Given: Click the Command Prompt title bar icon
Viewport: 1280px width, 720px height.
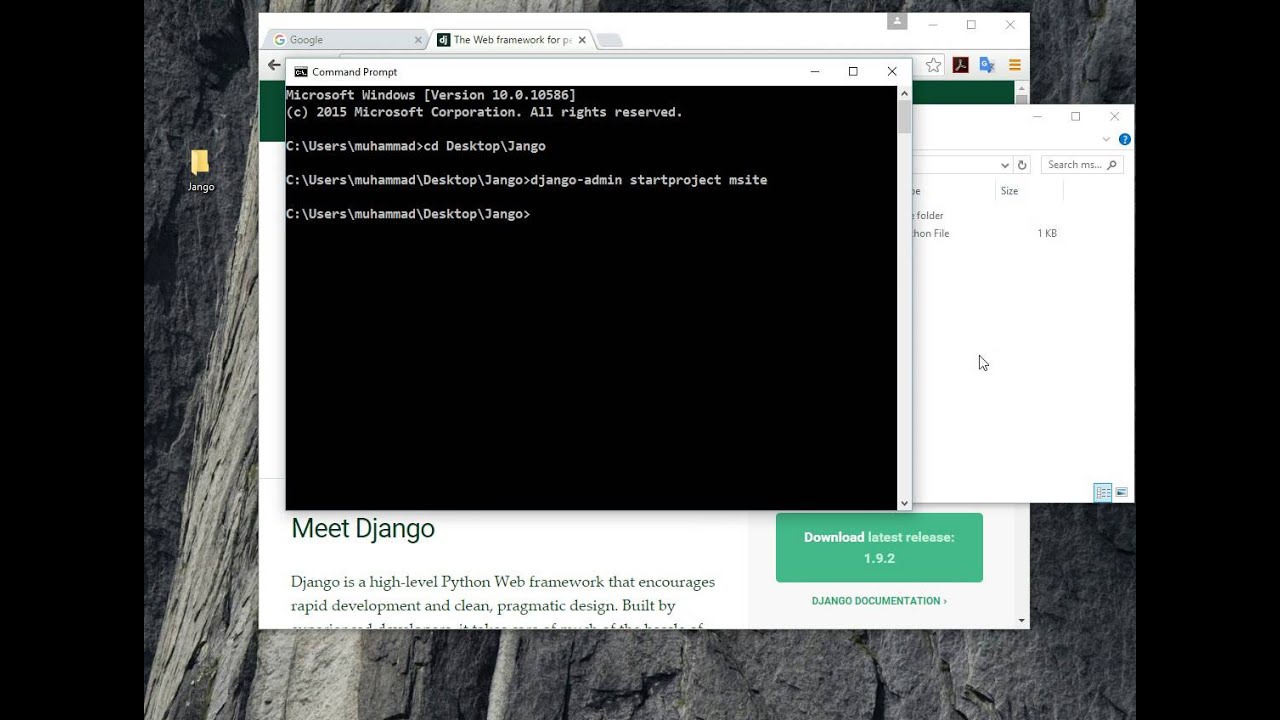Looking at the screenshot, I should pyautogui.click(x=300, y=72).
